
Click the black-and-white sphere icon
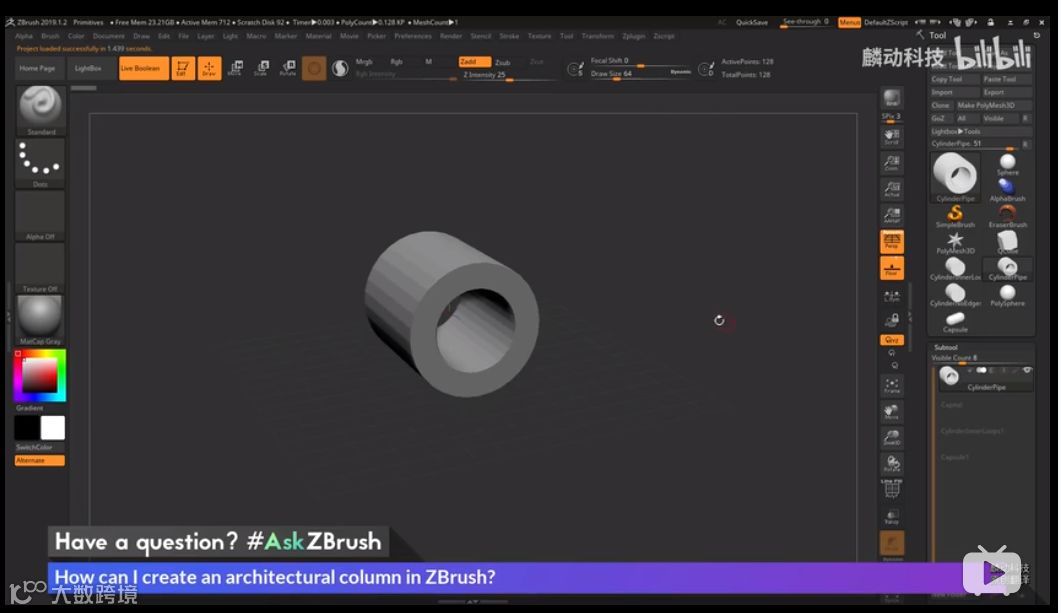[x=340, y=68]
